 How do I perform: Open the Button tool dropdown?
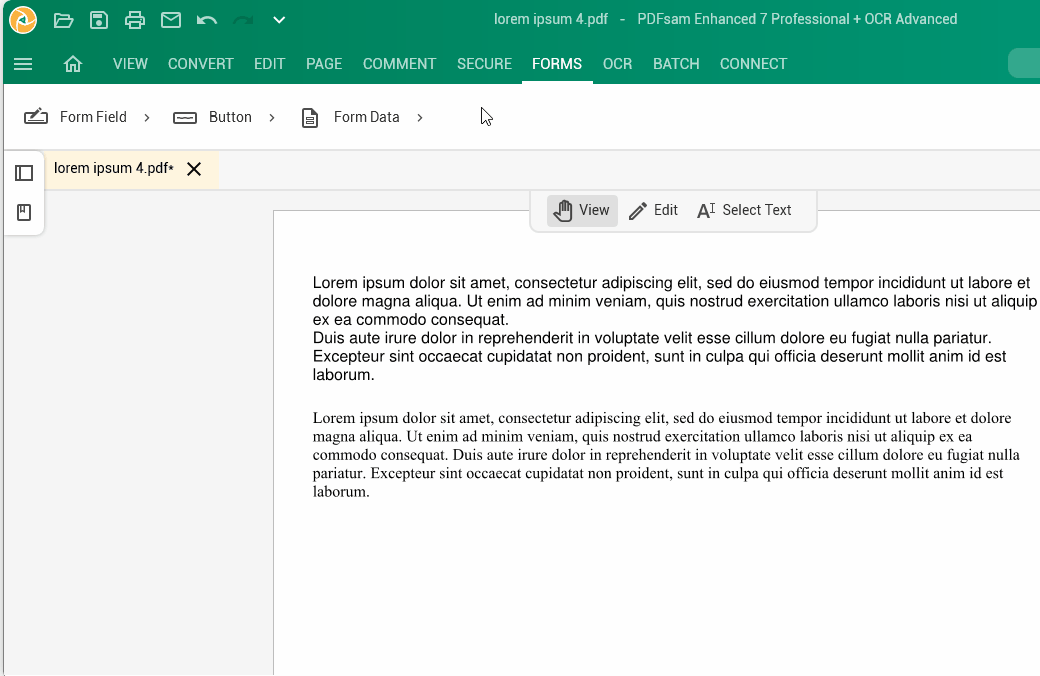point(271,117)
